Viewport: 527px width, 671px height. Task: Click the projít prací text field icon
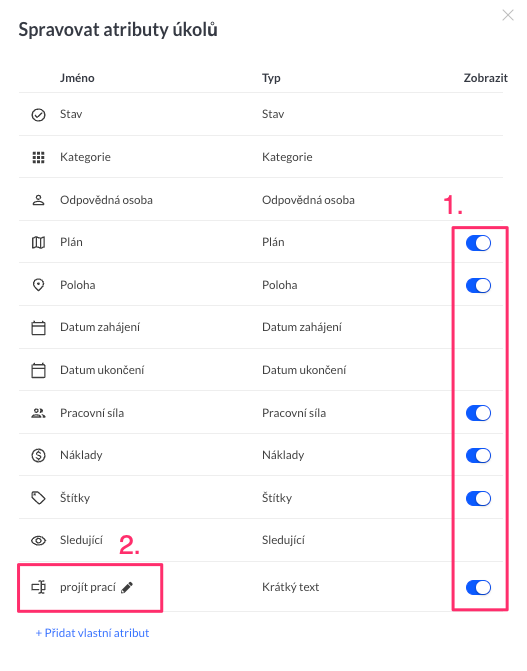(39, 587)
